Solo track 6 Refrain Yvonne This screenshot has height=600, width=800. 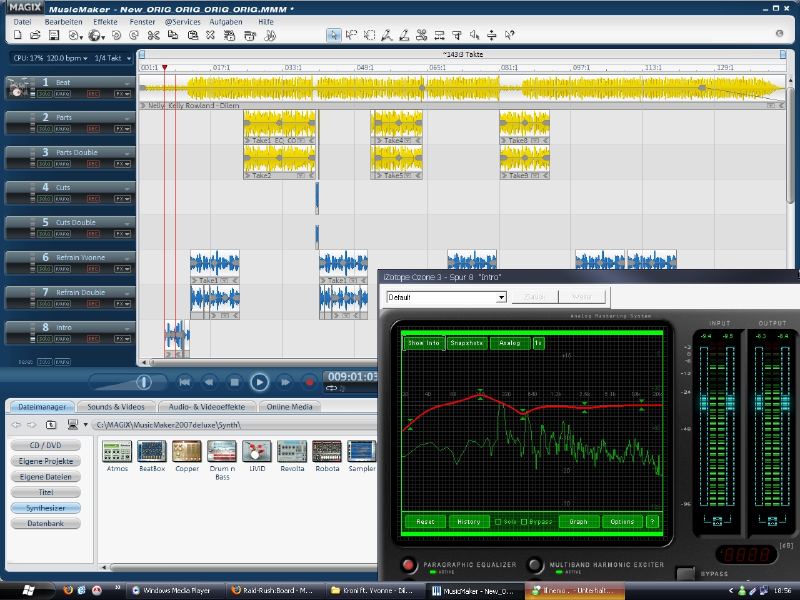coord(45,269)
